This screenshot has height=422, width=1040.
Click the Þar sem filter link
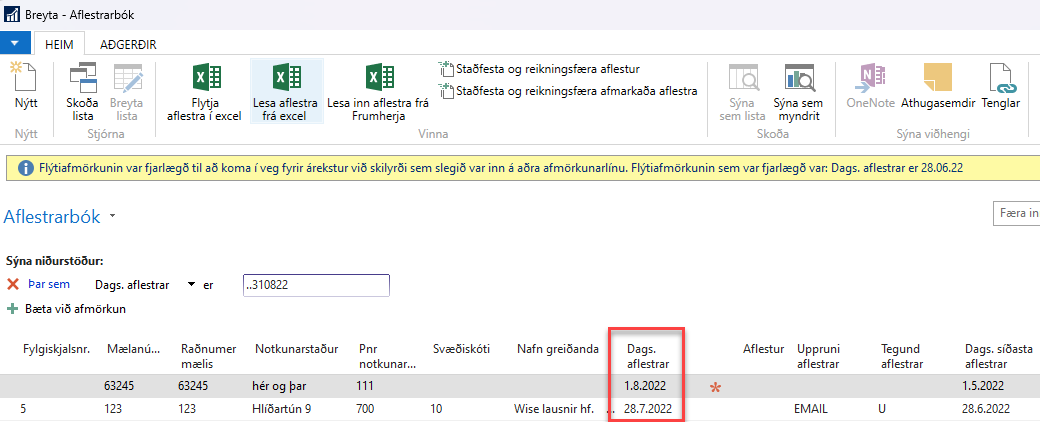[x=49, y=285]
